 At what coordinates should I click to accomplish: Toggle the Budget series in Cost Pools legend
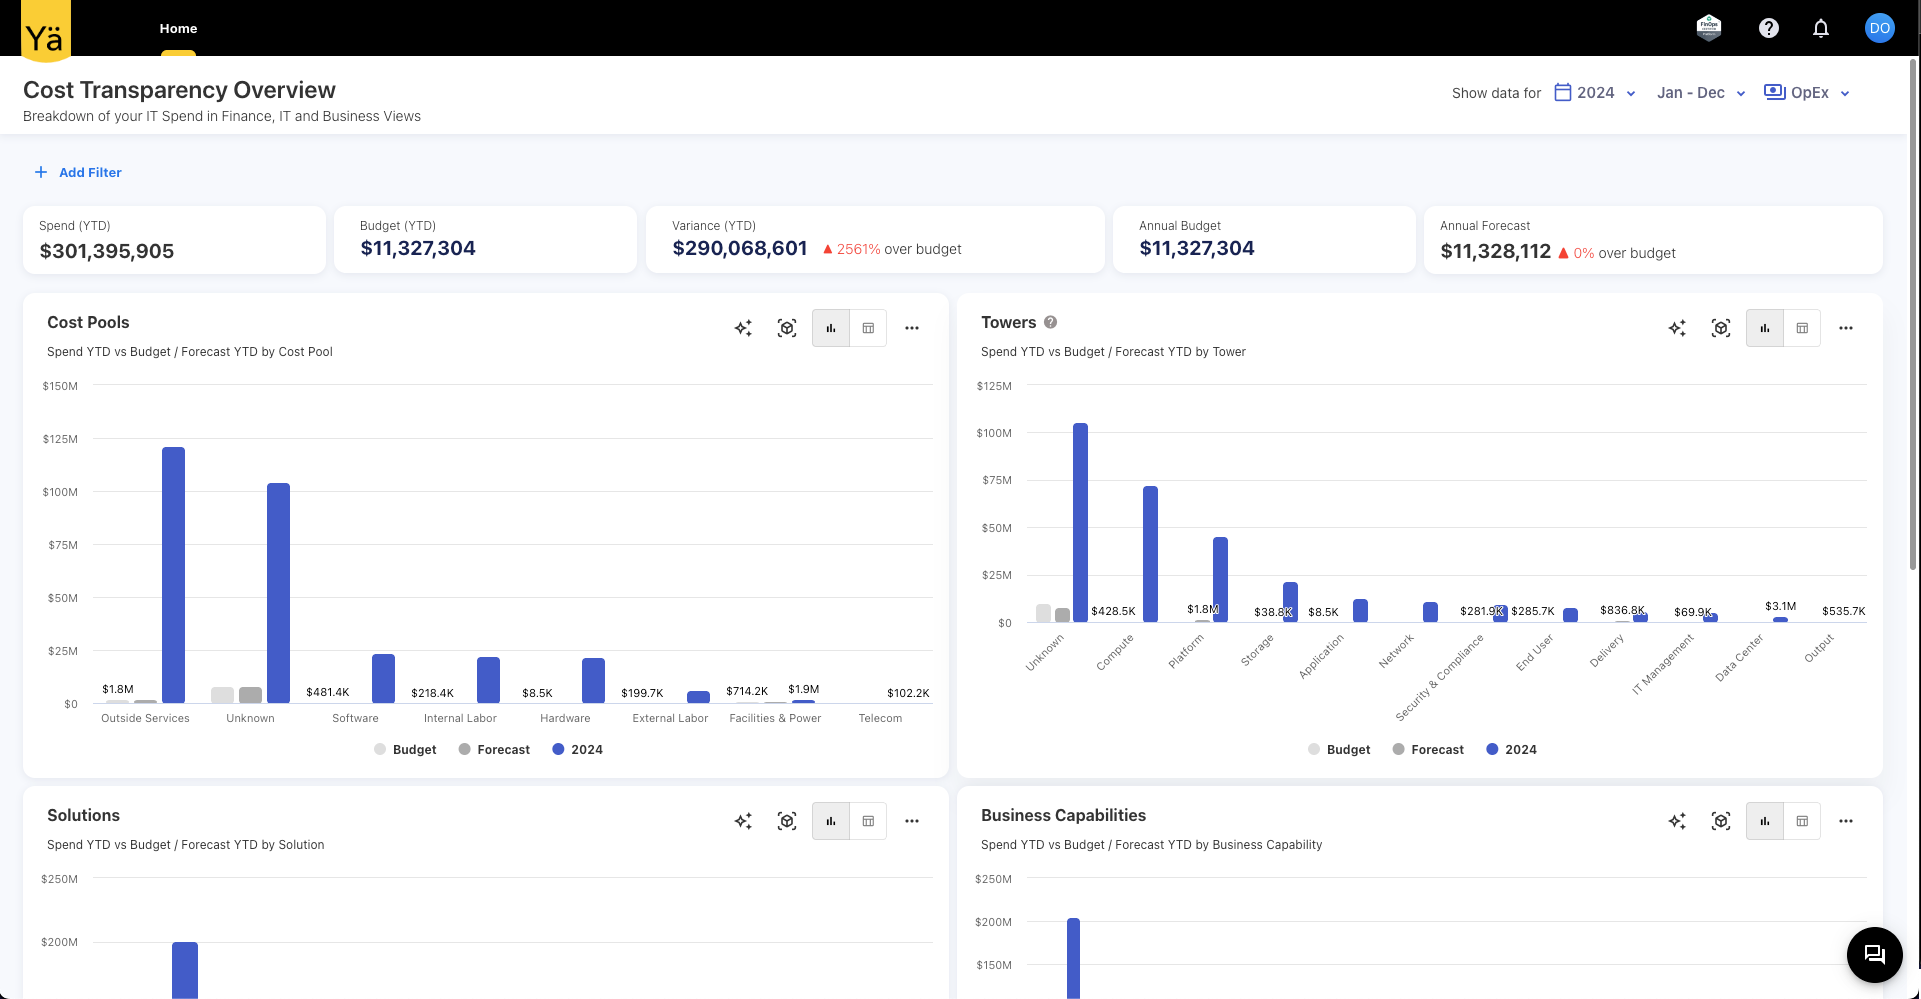pyautogui.click(x=405, y=749)
